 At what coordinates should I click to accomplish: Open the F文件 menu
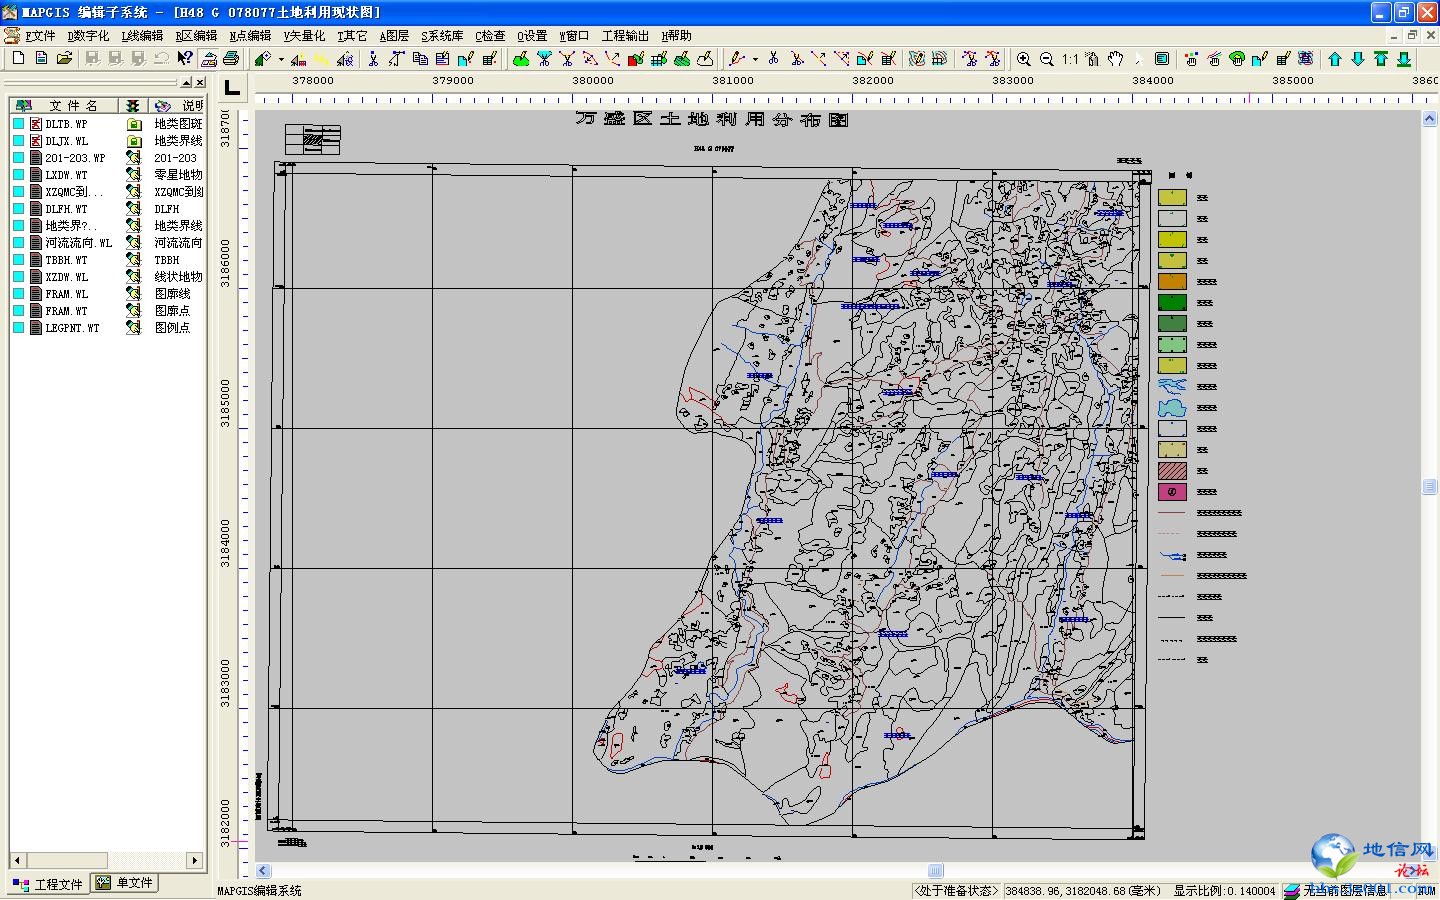point(40,35)
